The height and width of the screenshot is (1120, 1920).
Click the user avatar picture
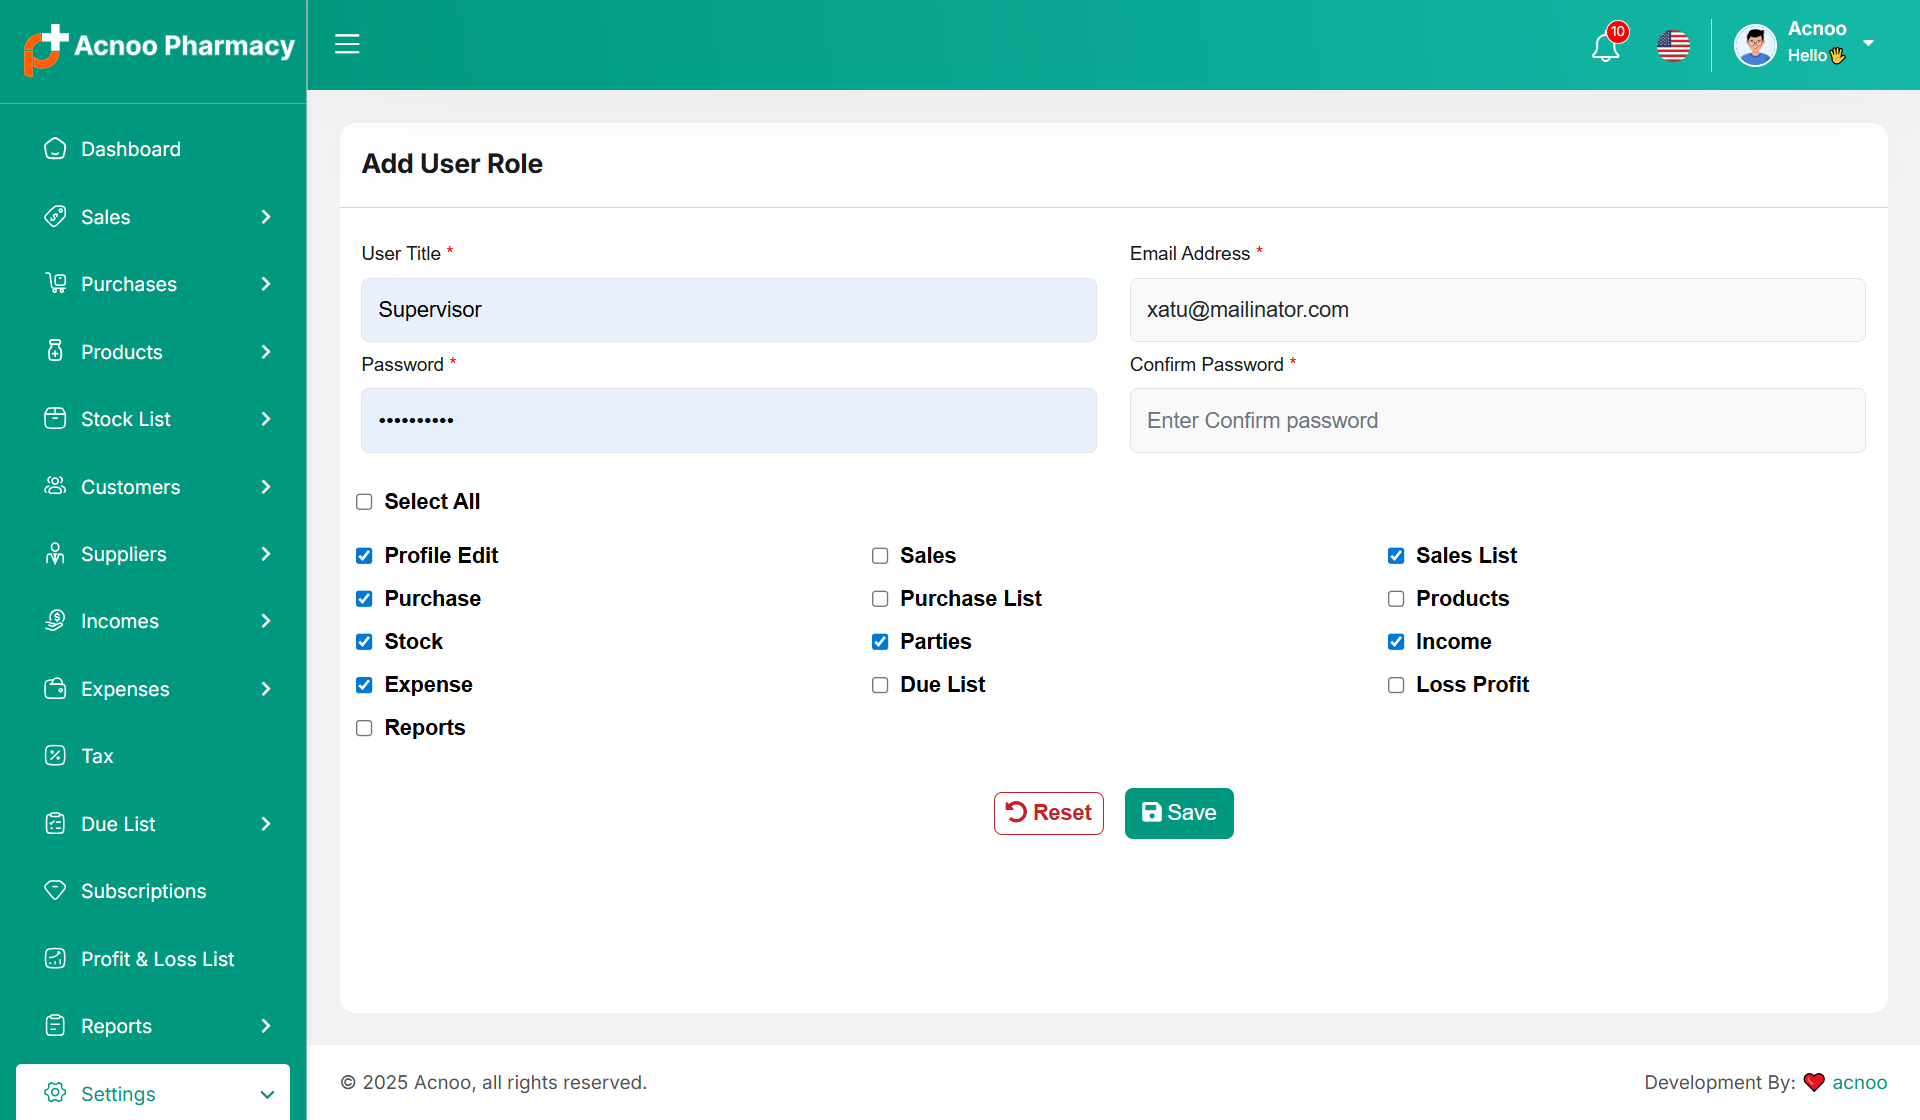(x=1755, y=45)
